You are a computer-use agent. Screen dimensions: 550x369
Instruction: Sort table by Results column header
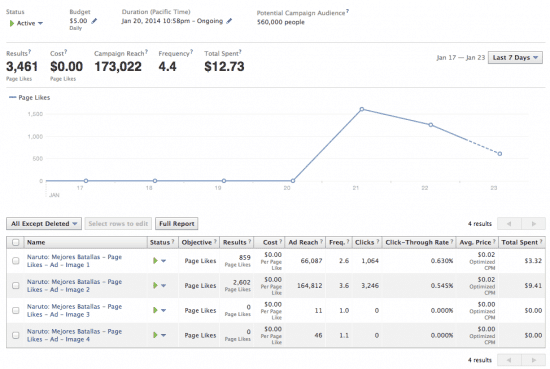pyautogui.click(x=234, y=242)
